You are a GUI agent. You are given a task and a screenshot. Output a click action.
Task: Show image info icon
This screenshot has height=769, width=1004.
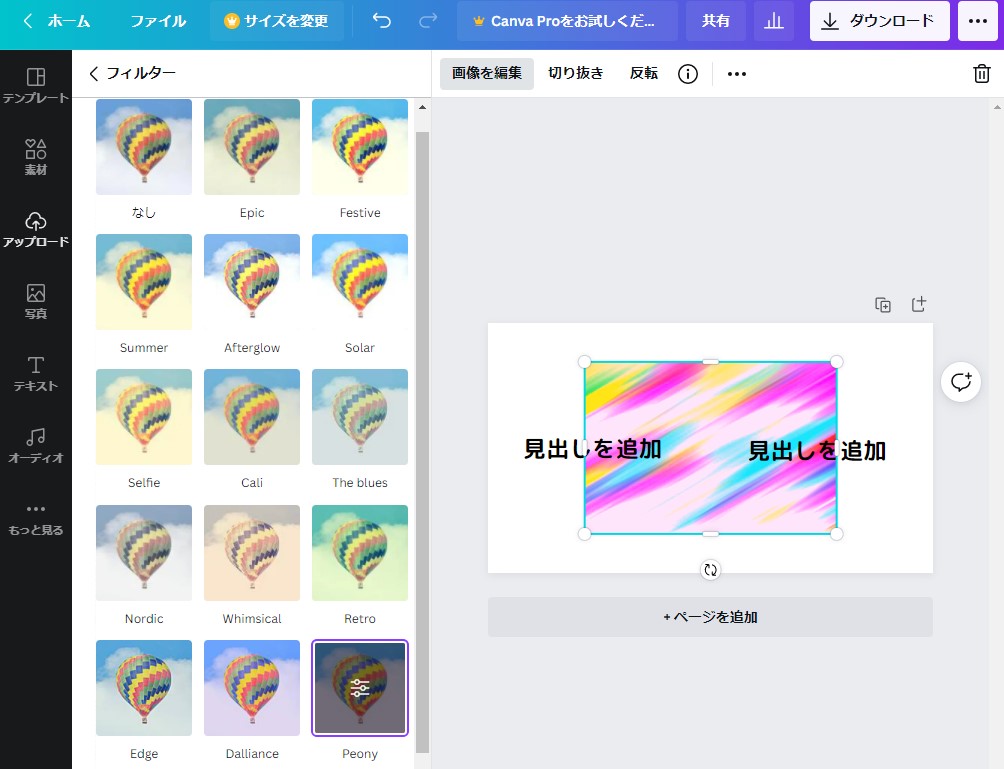(x=688, y=74)
